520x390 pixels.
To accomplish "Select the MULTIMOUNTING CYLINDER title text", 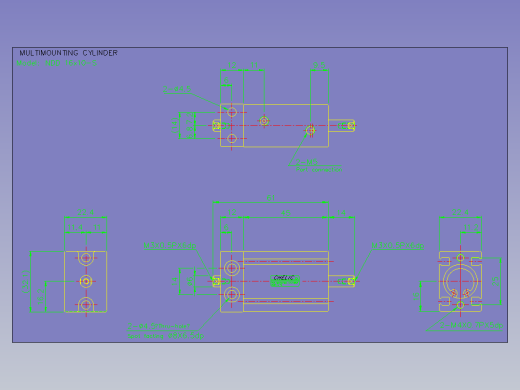I will [x=68, y=53].
